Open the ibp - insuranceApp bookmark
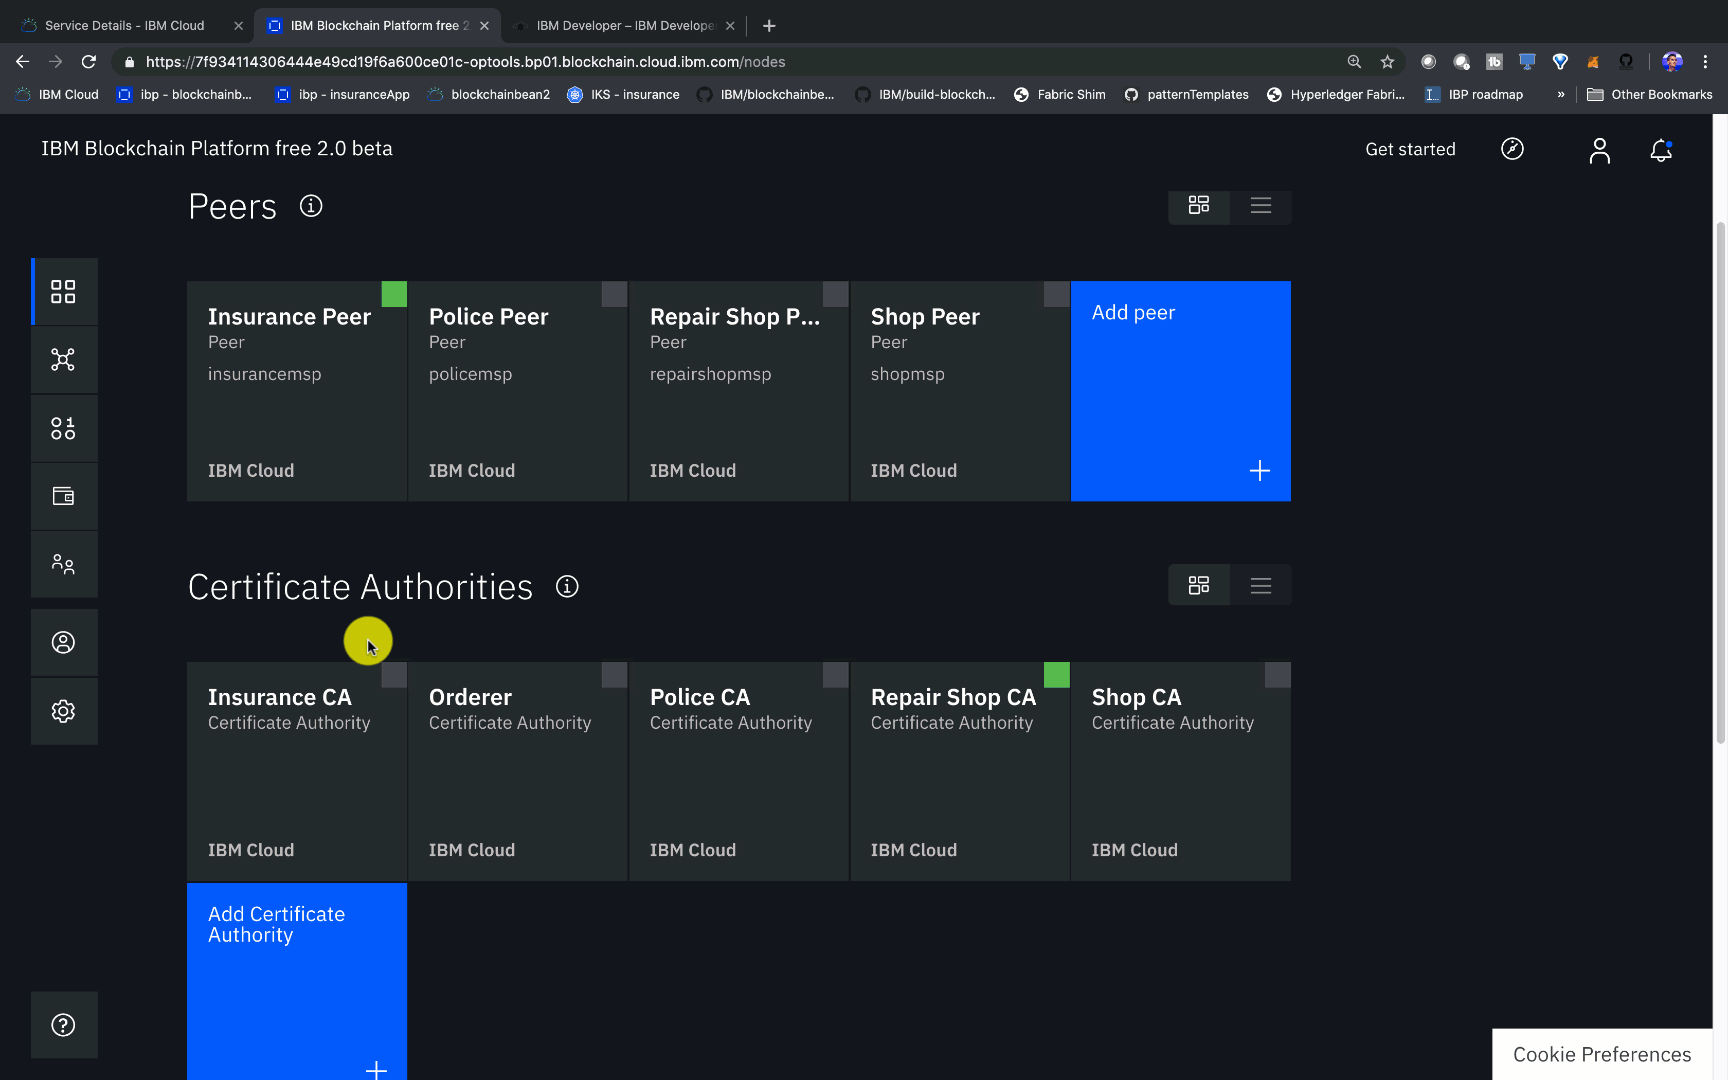 tap(343, 95)
